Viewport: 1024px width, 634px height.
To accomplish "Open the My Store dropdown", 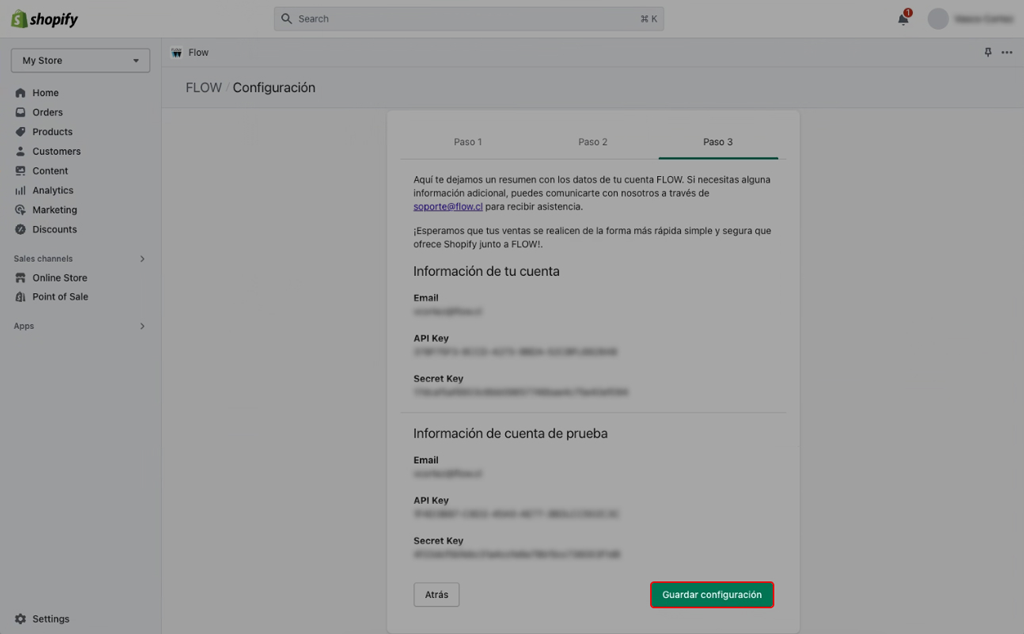I will click(80, 61).
